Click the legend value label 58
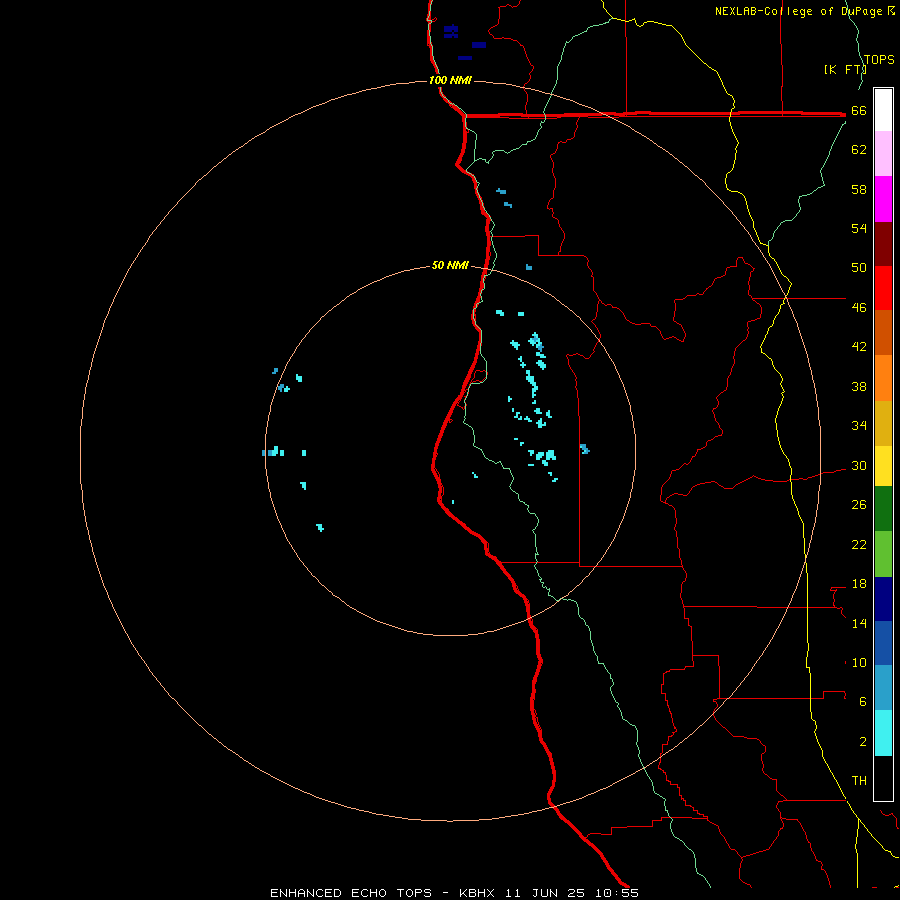This screenshot has height=900, width=900. tap(859, 189)
